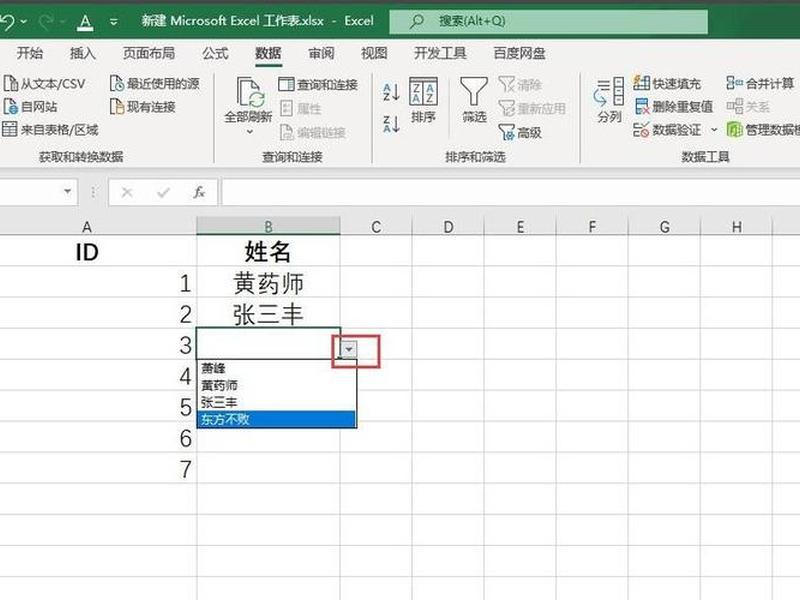Click the cell containing 张三丰 in column B
The height and width of the screenshot is (600, 800).
[x=268, y=313]
